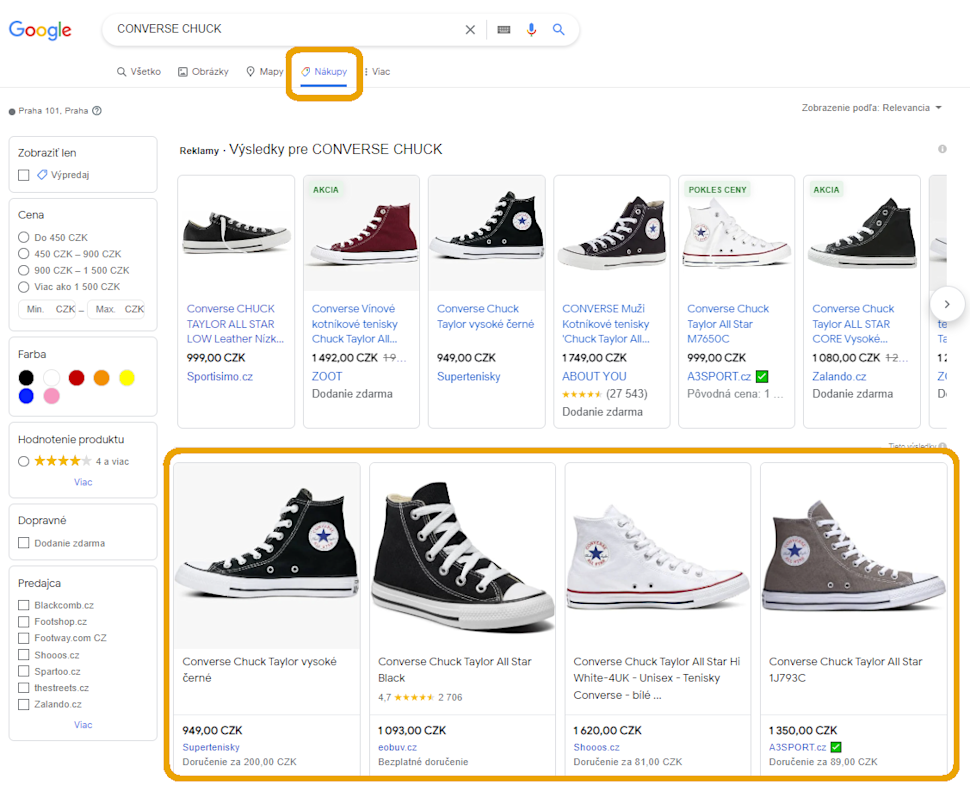
Task: Open Zalando.cz seller link in ads
Action: tap(839, 376)
